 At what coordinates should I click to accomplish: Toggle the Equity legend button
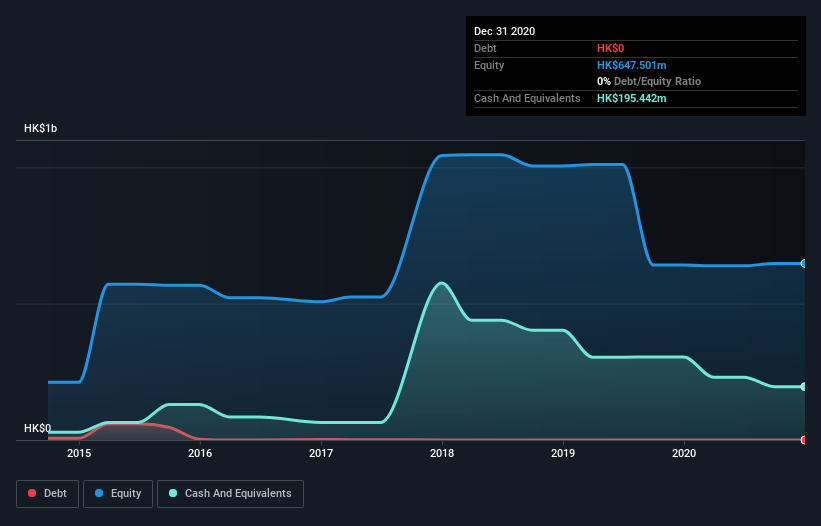pos(118,494)
